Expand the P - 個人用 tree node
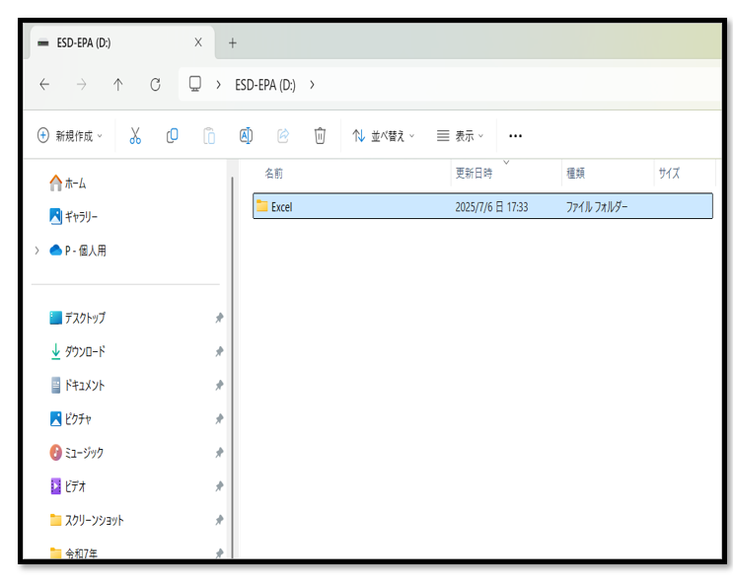 point(37,251)
